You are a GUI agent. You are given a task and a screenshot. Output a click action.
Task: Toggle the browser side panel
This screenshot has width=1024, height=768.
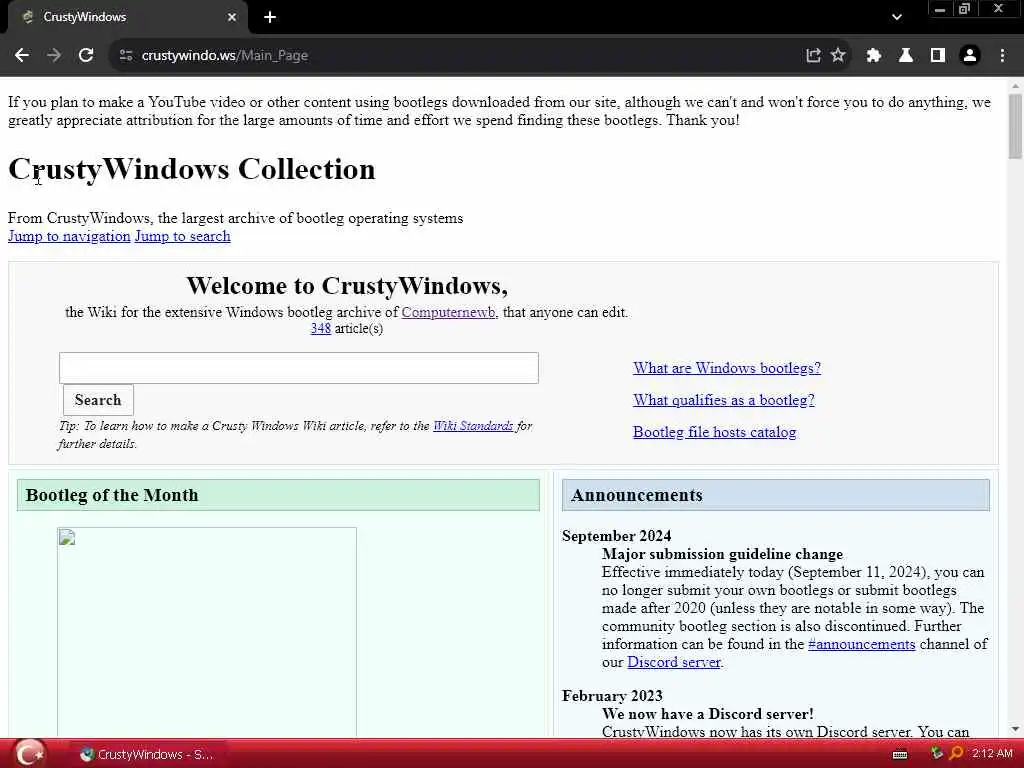point(938,56)
